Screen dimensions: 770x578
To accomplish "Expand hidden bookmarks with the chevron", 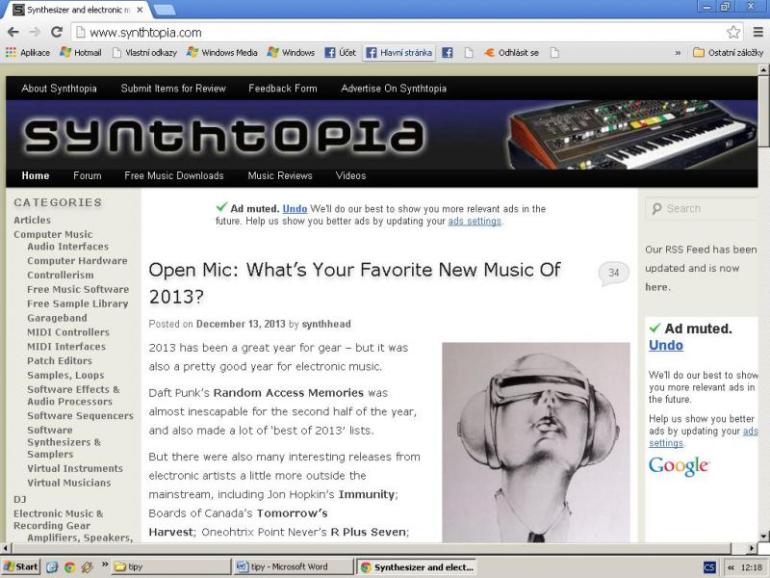I will [x=678, y=53].
